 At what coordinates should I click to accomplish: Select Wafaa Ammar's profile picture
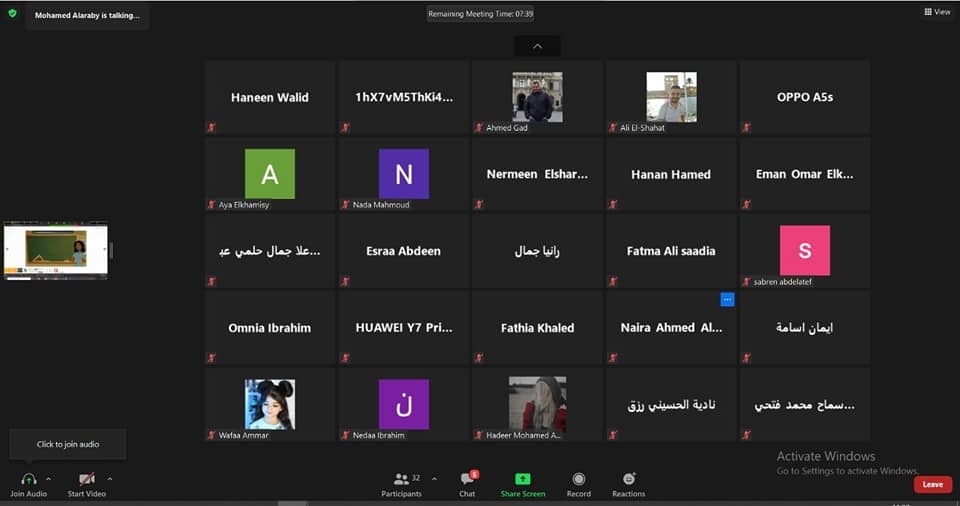click(x=270, y=404)
